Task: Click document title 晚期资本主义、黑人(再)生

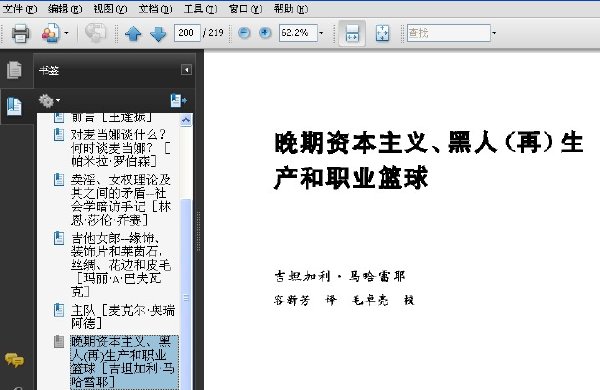Action: pyautogui.click(x=429, y=143)
